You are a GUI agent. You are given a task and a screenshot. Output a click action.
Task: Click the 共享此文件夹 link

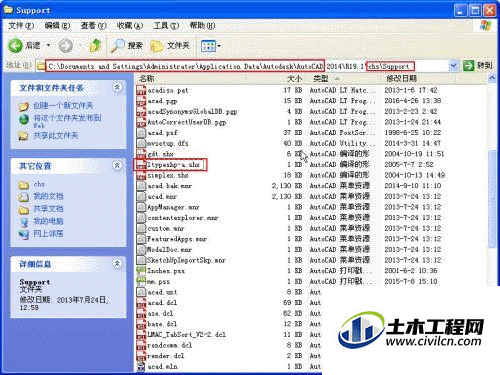pyautogui.click(x=55, y=135)
